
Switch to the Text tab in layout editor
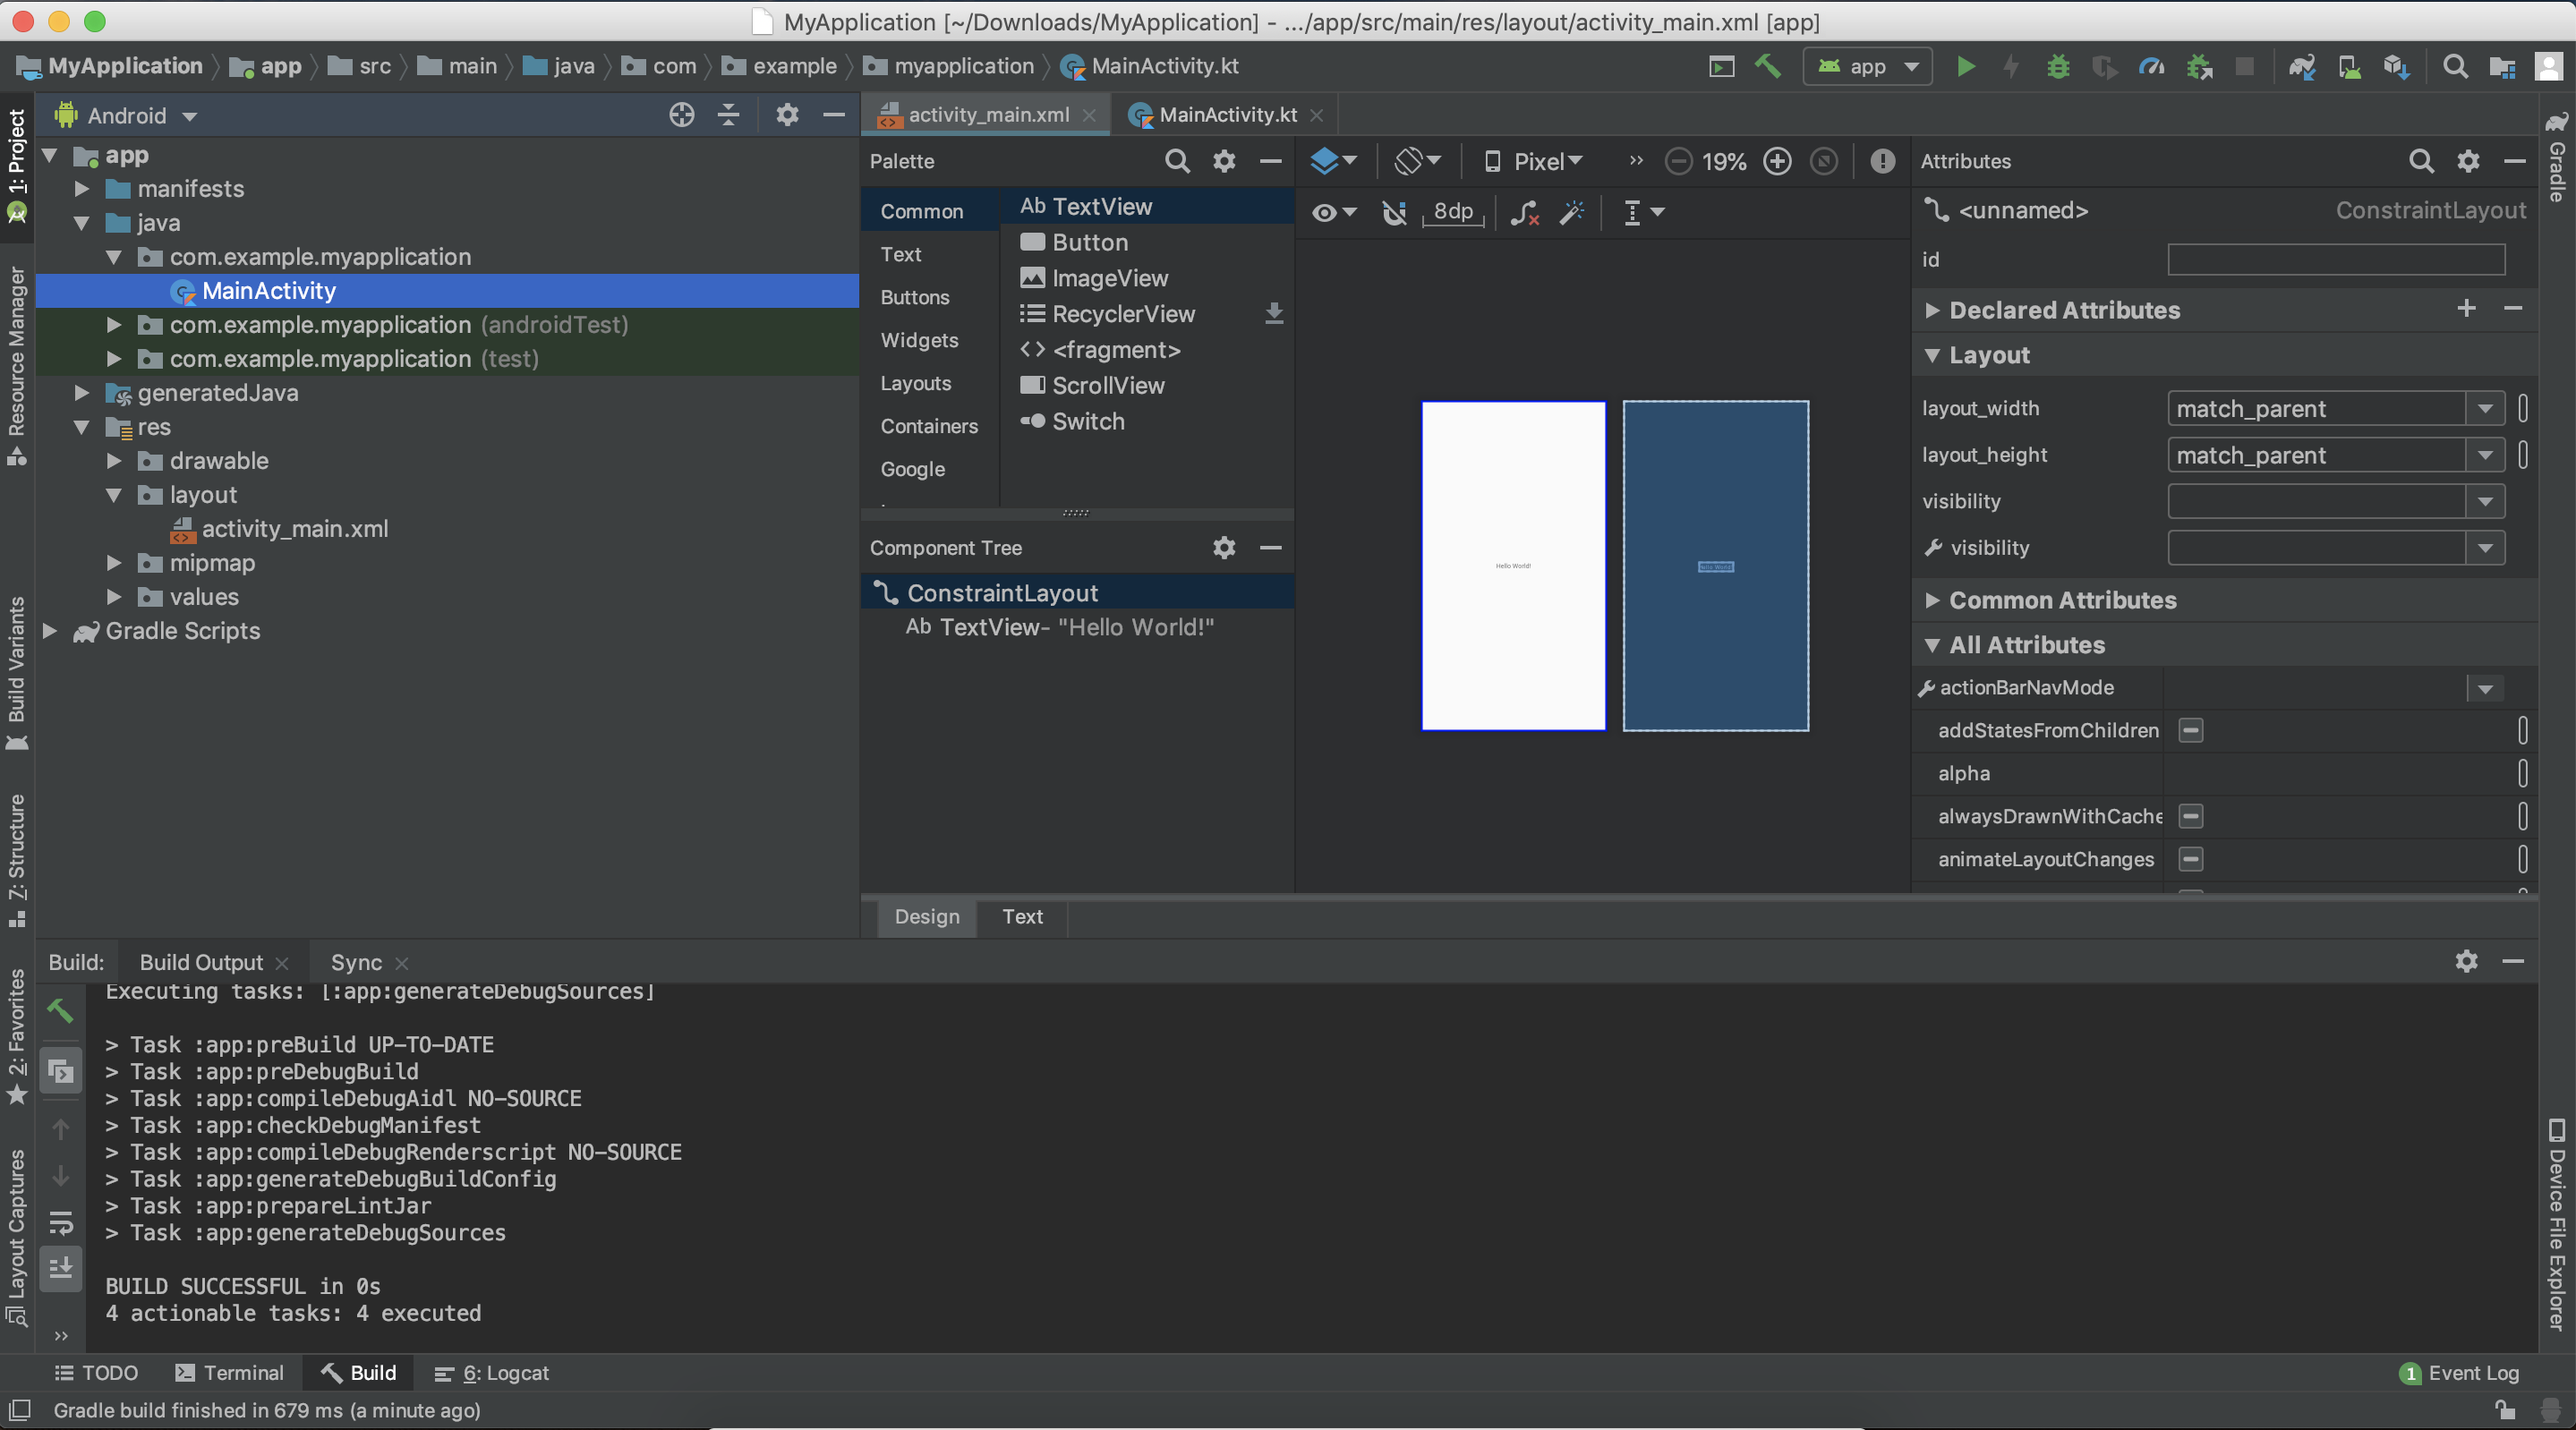(x=1019, y=914)
